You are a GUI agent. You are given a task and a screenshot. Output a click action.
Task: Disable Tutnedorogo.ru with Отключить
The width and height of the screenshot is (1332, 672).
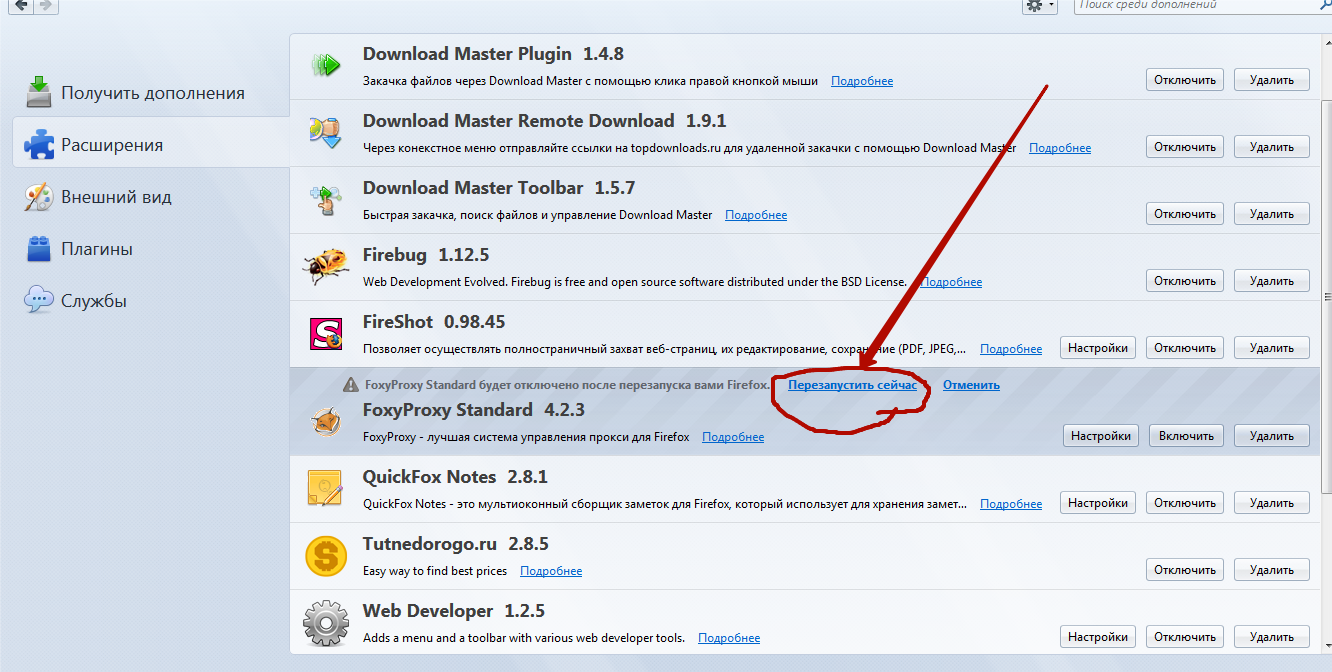coord(1184,570)
